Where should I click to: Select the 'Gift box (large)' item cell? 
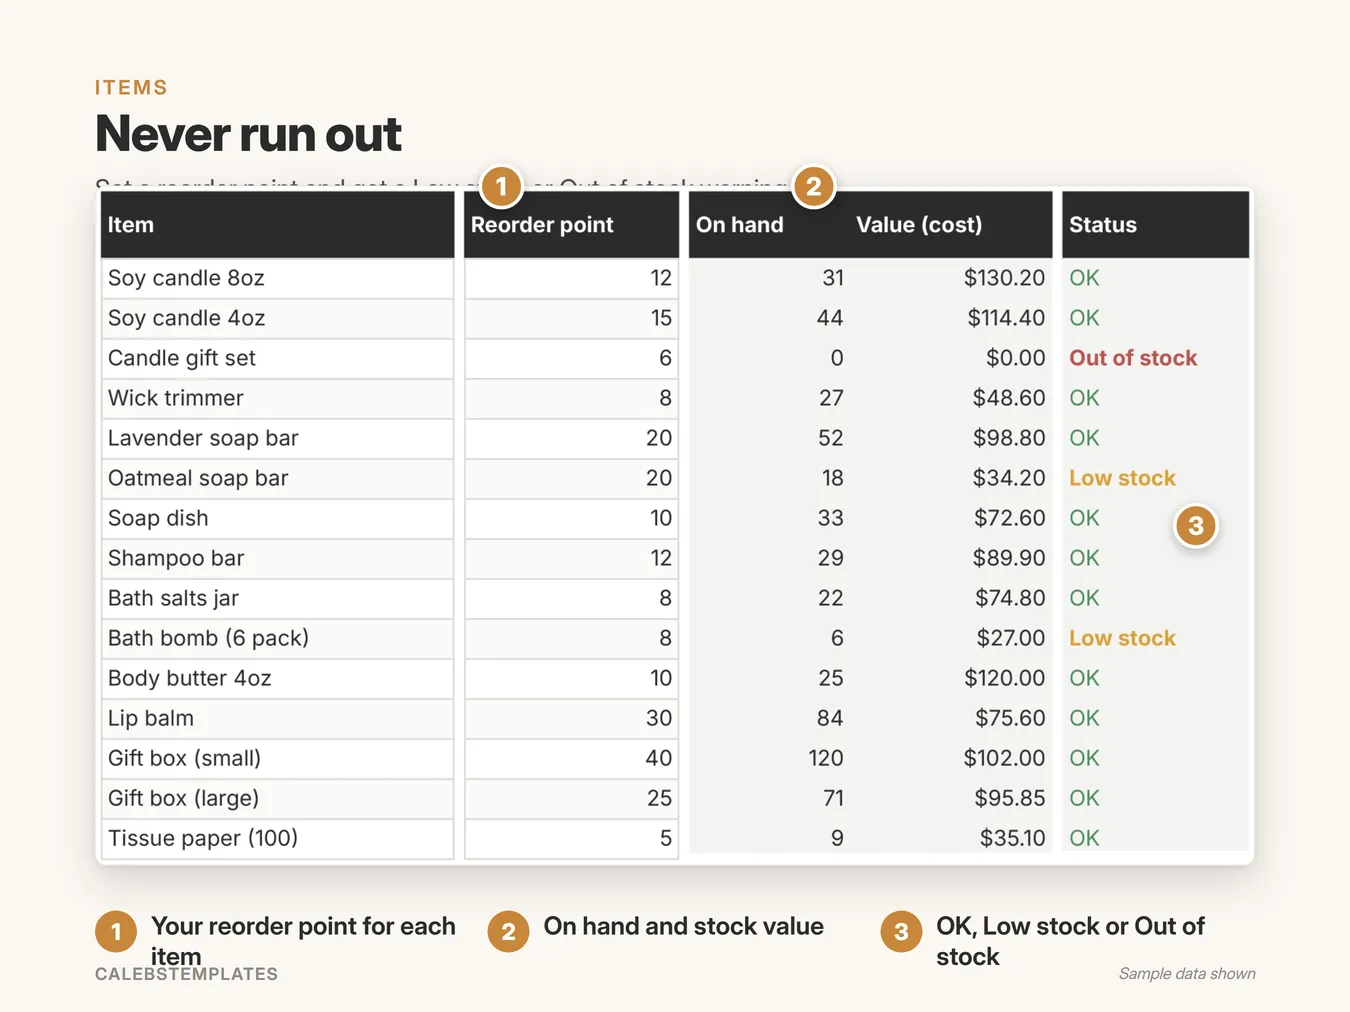coord(278,798)
